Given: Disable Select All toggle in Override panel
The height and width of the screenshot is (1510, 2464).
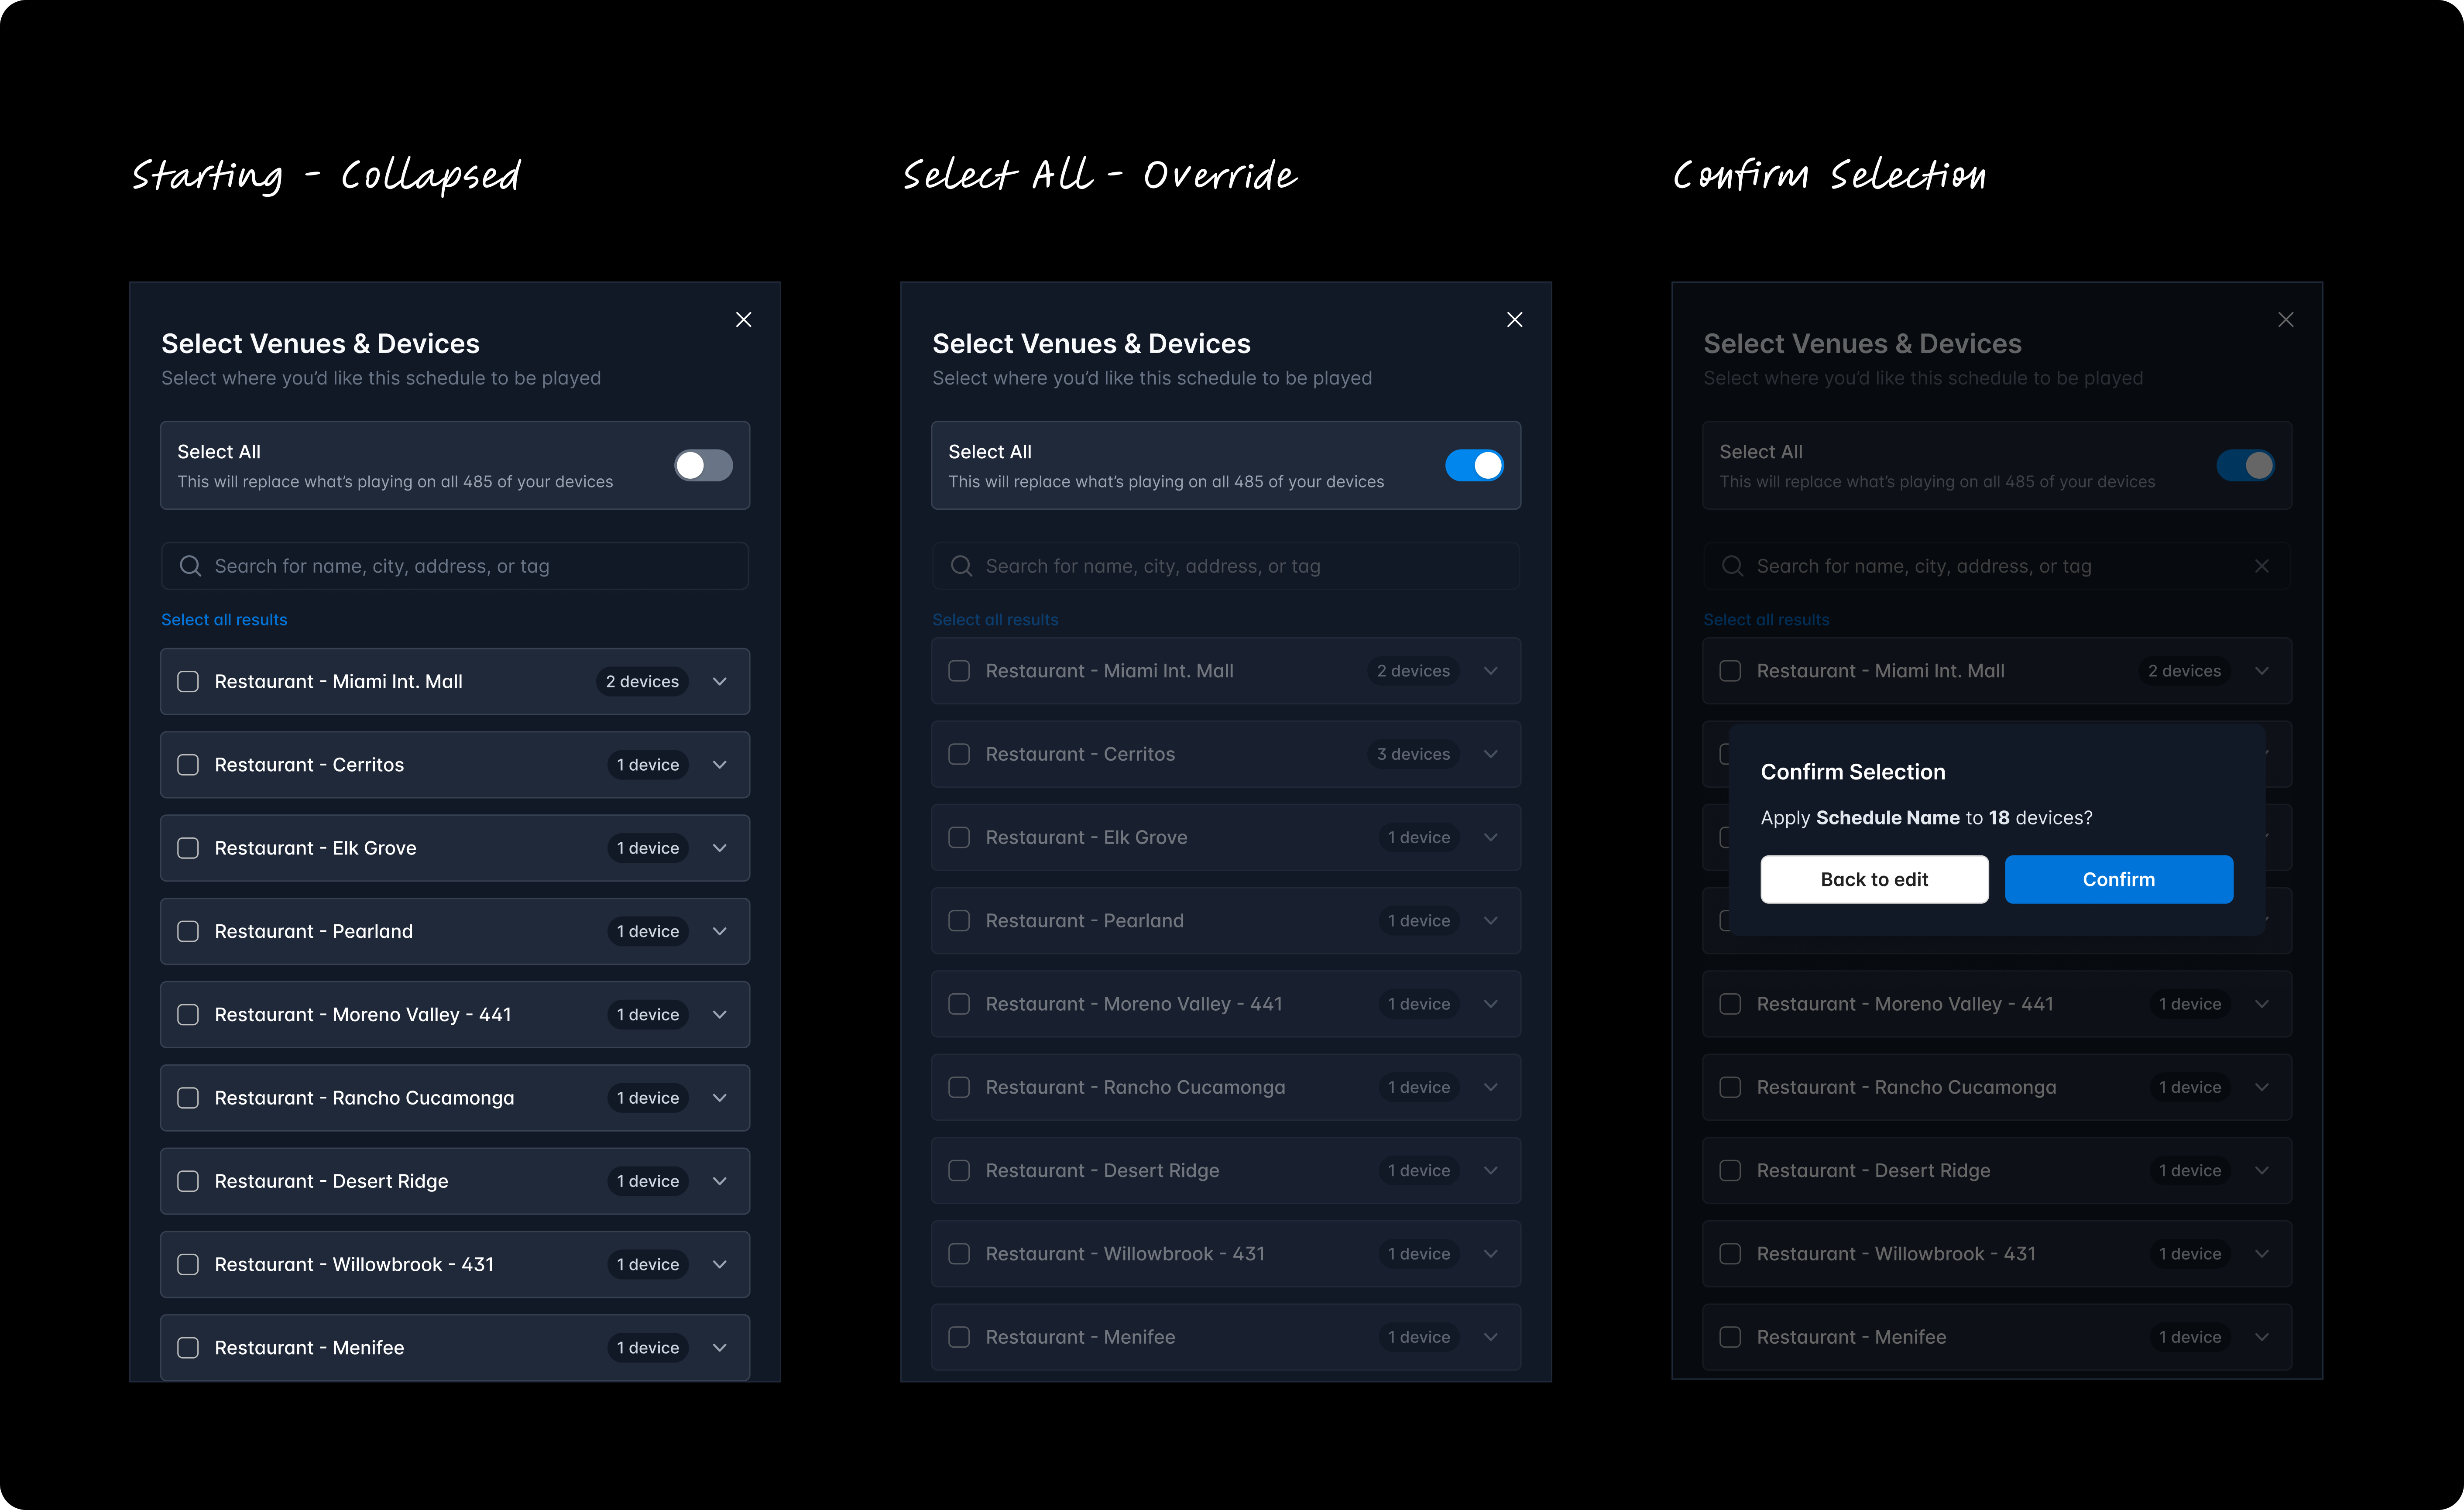Looking at the screenshot, I should tap(1474, 465).
